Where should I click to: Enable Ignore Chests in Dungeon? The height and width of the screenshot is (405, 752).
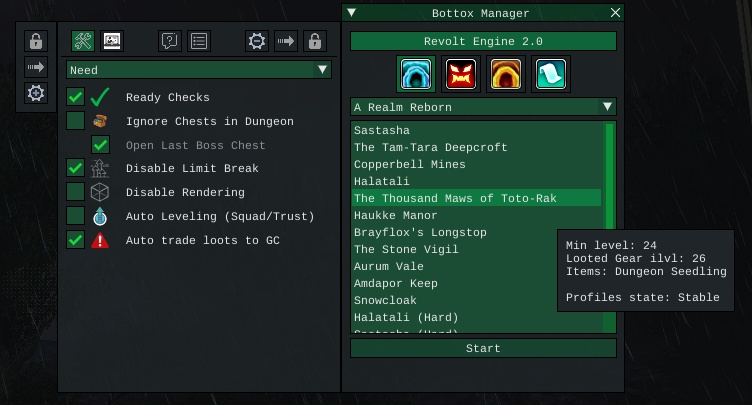click(75, 121)
